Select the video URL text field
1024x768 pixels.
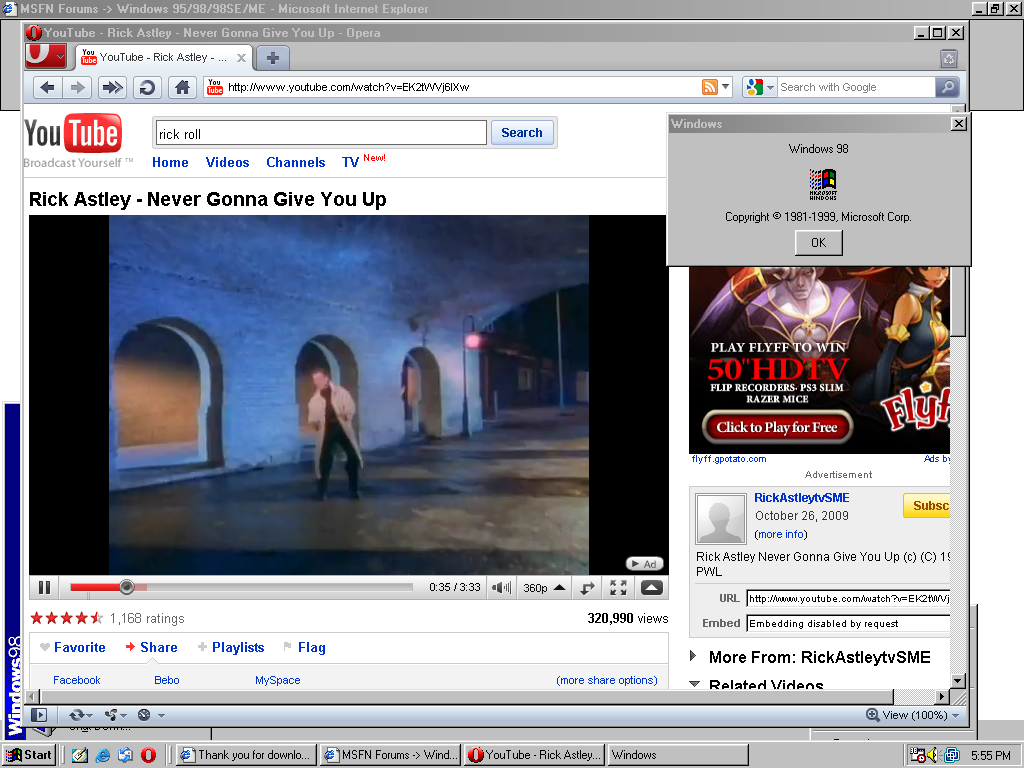coord(848,598)
